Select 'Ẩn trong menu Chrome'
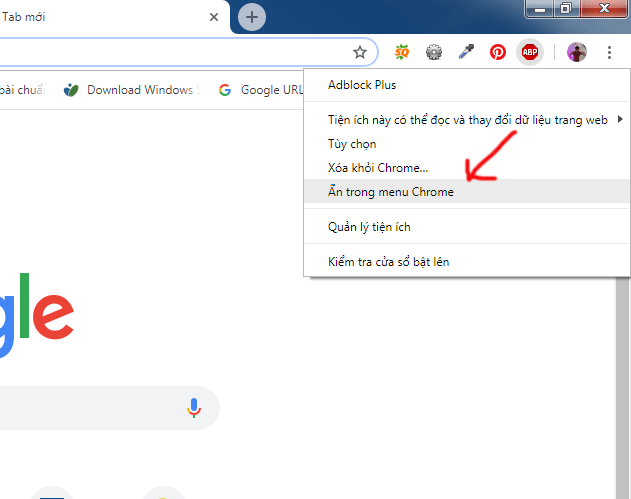The height and width of the screenshot is (499, 631). (467, 192)
